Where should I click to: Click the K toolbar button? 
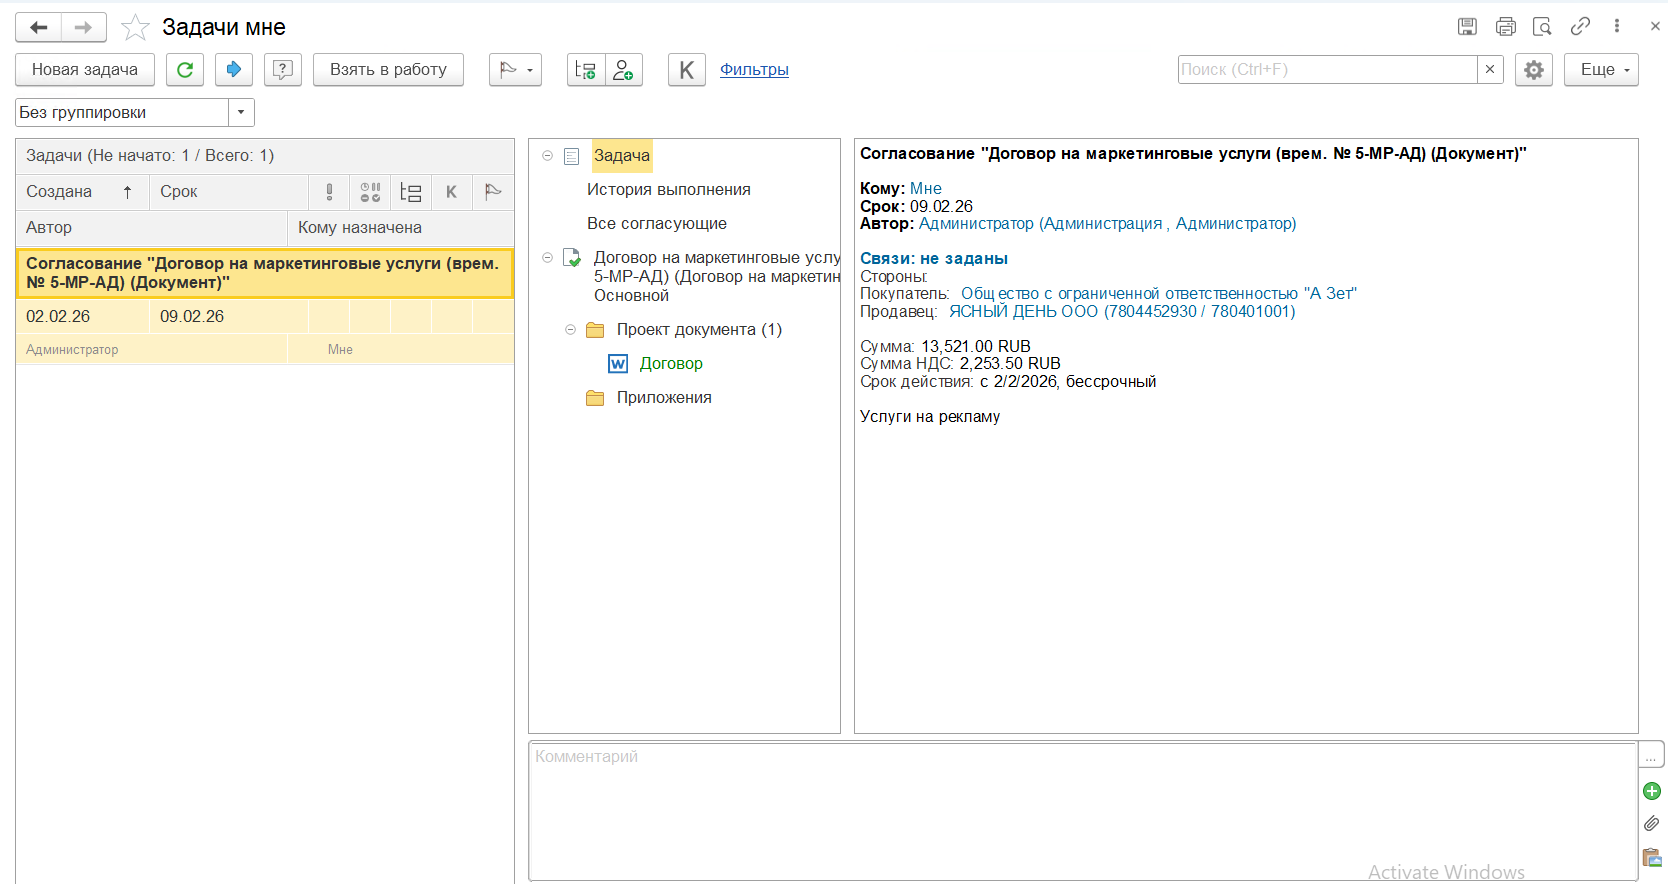pos(686,70)
